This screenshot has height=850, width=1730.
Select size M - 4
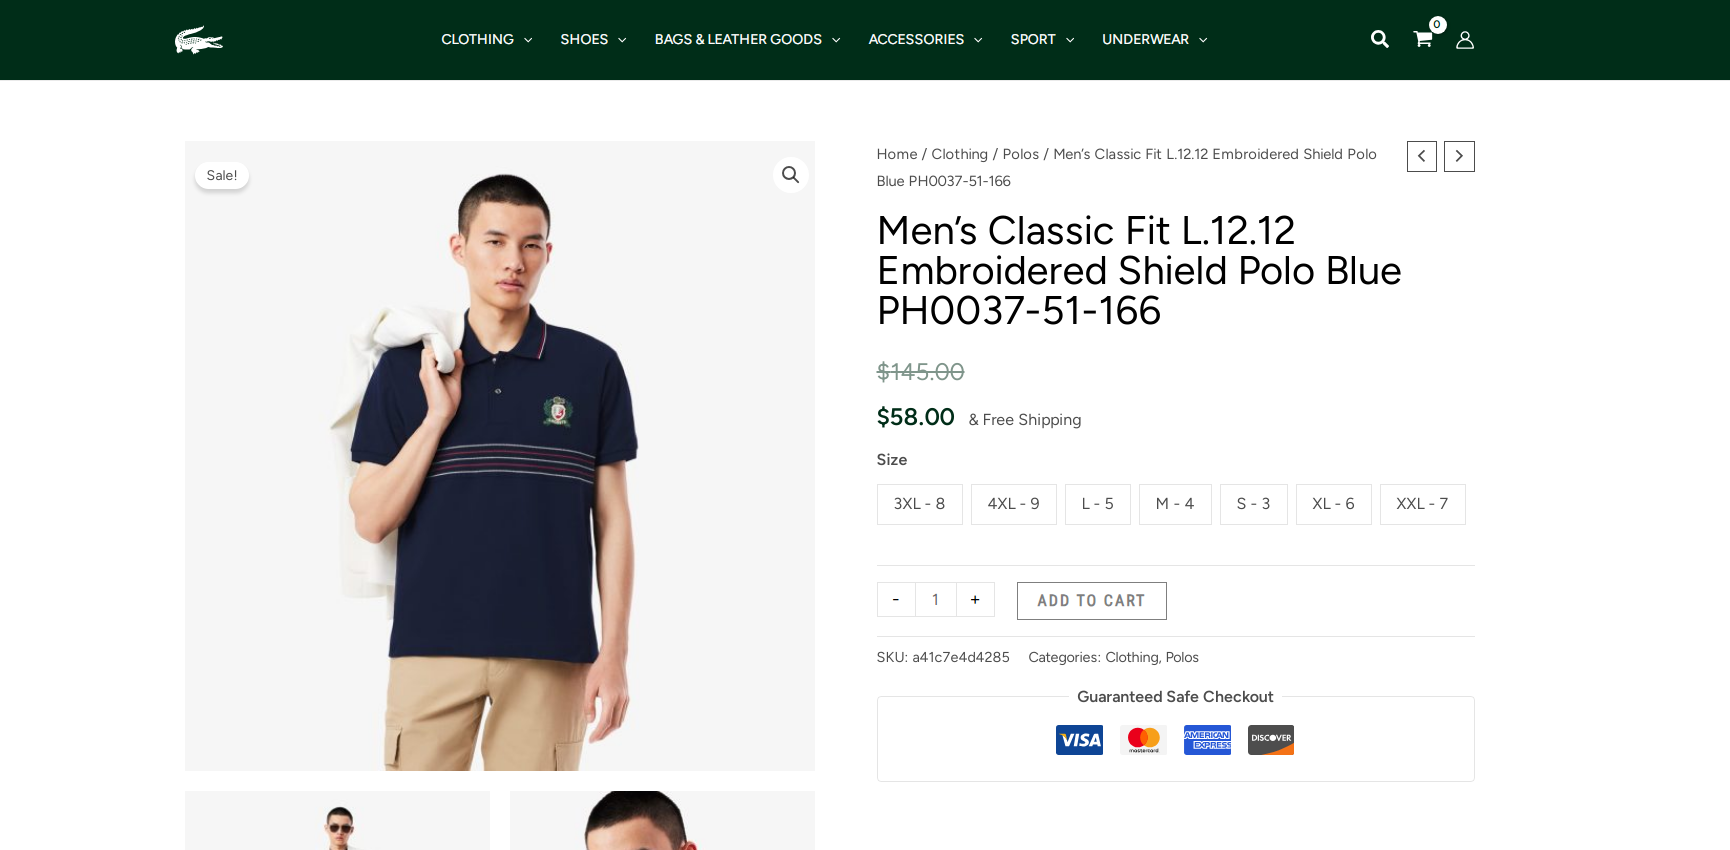[x=1175, y=504]
